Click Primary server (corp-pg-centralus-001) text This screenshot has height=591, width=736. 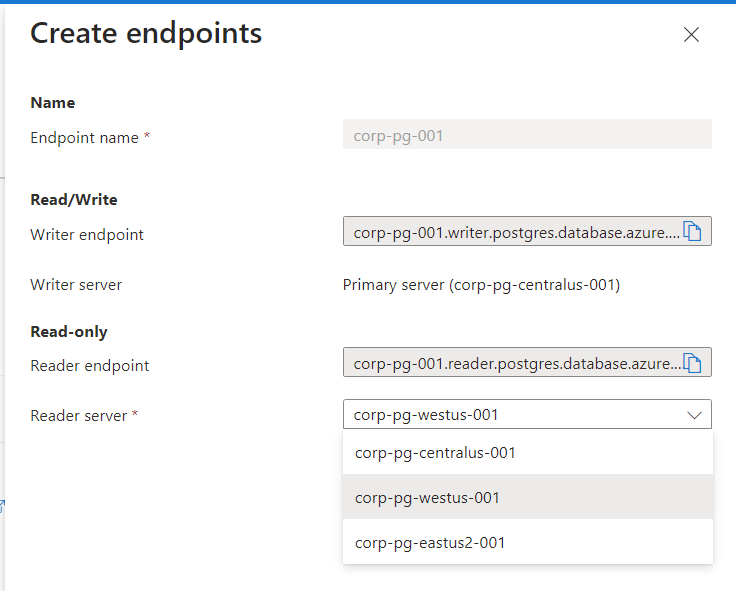(481, 285)
